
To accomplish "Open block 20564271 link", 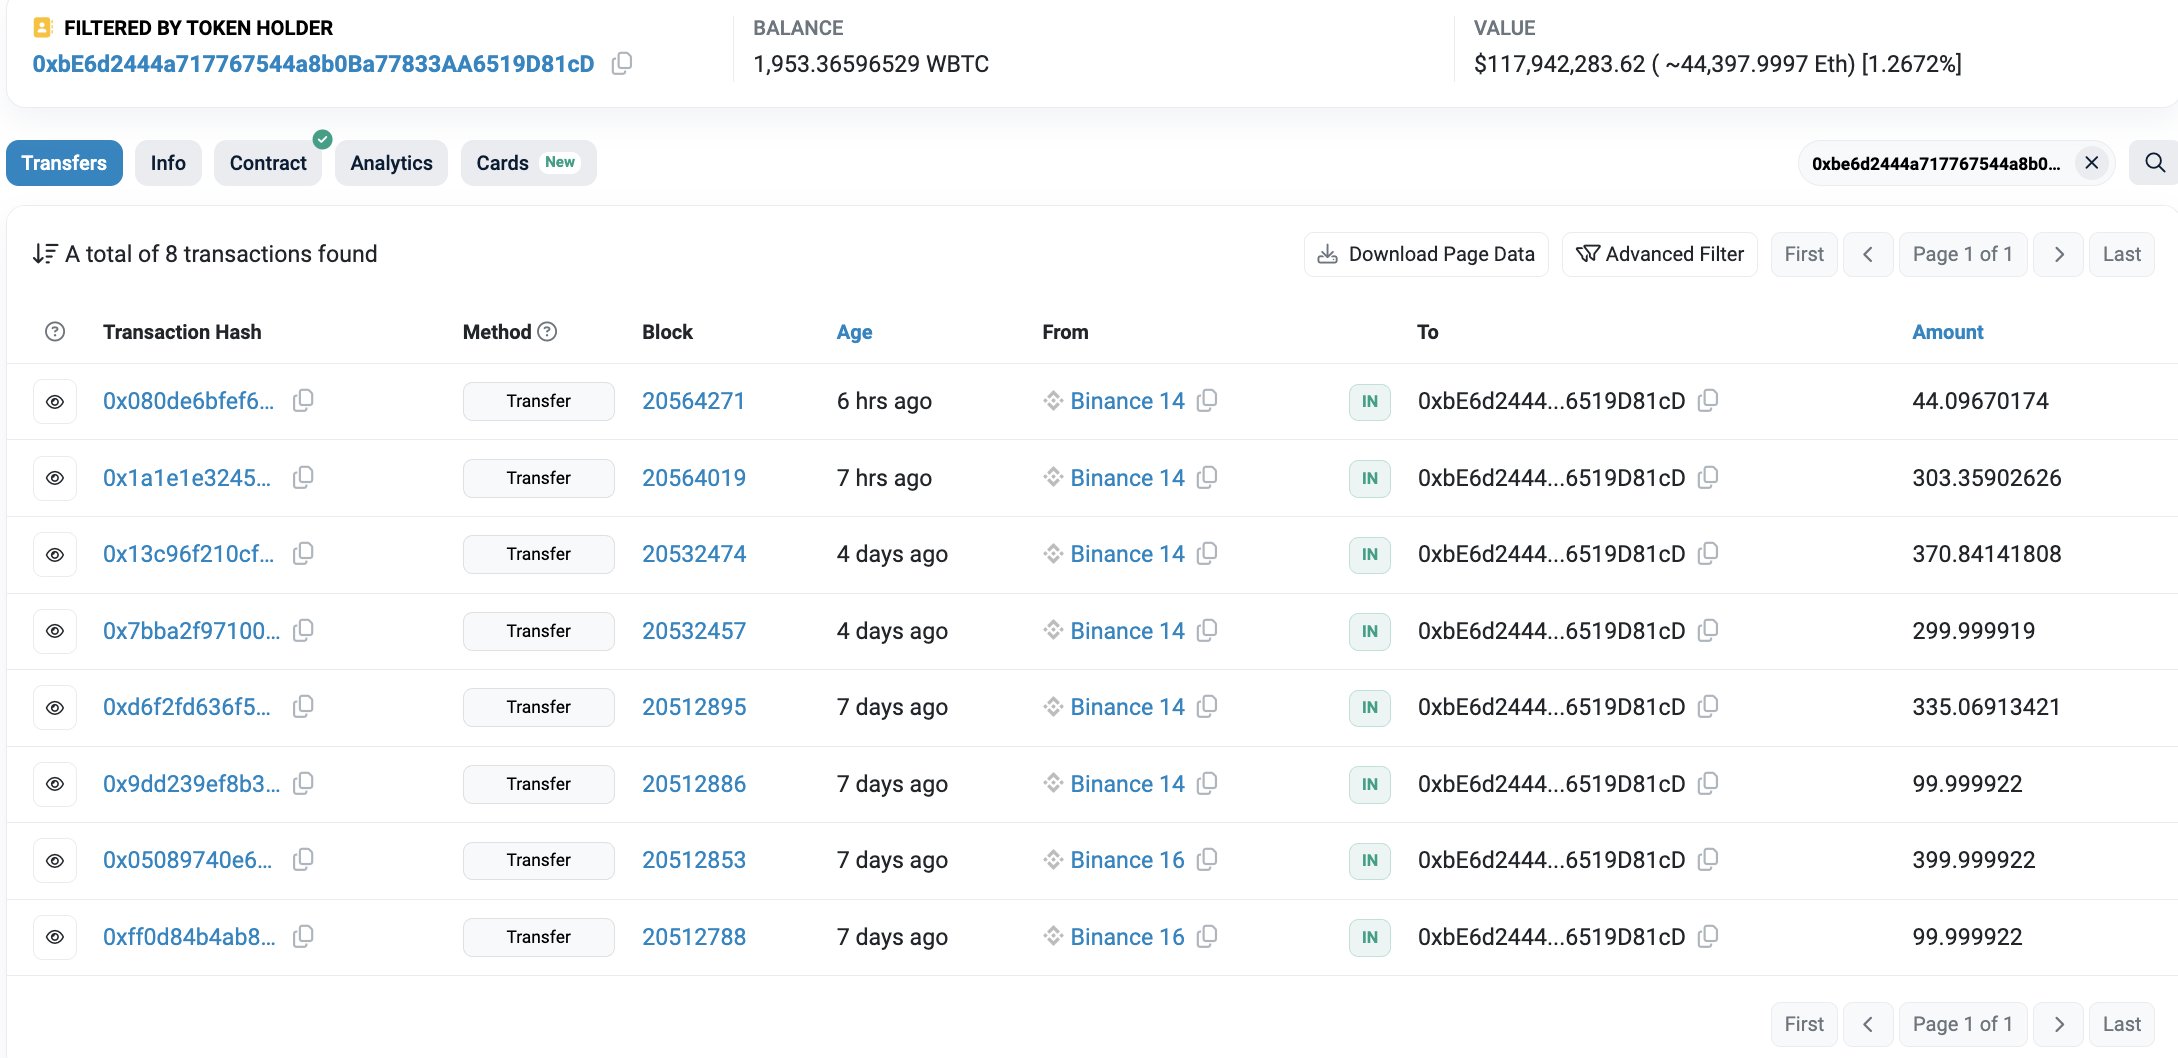I will coord(694,401).
